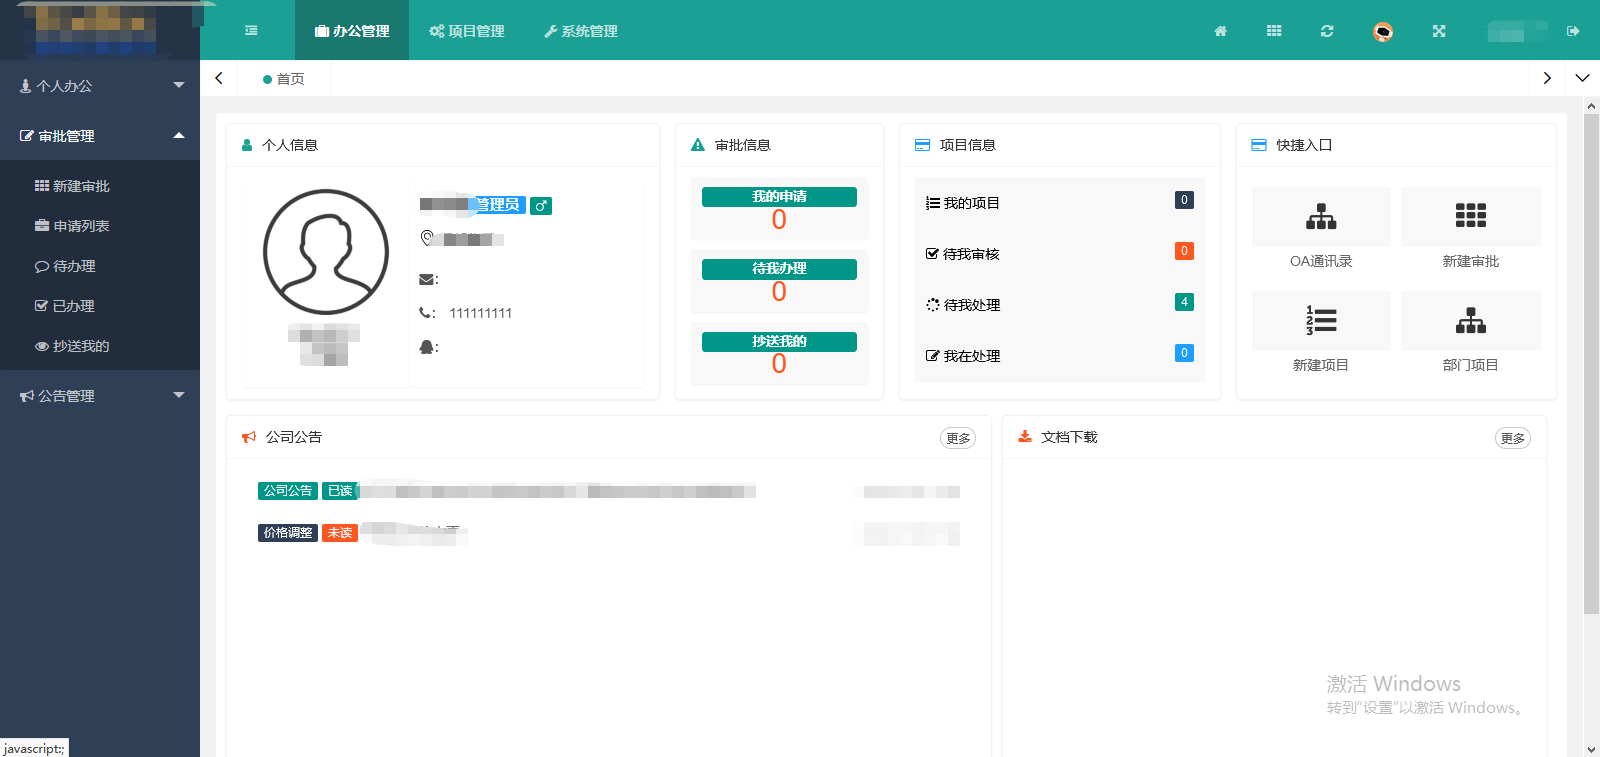The image size is (1600, 757).
Task: Click the 公司公告 megaphone icon
Action: click(x=249, y=437)
